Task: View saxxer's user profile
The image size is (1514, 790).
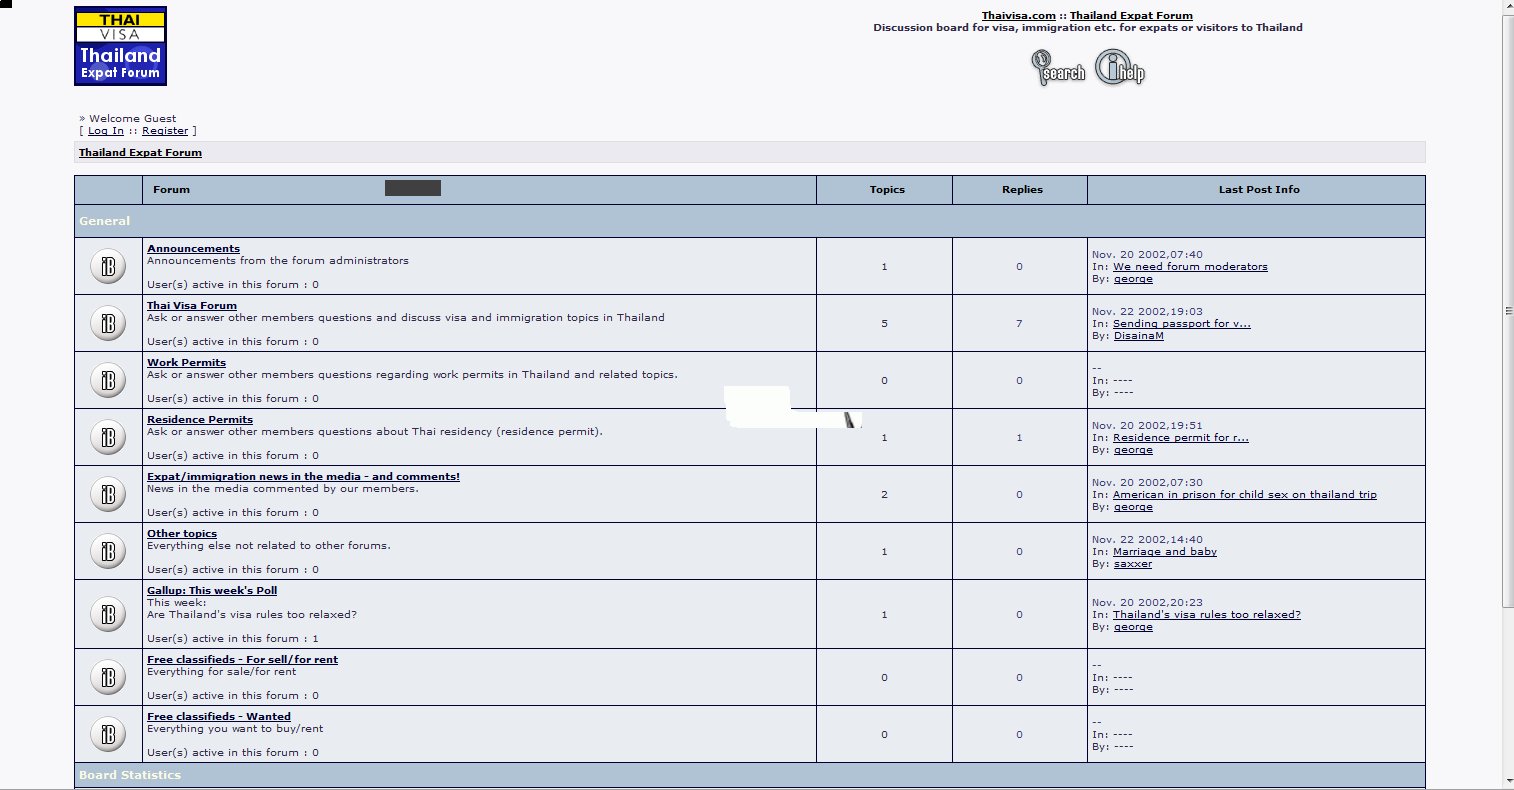Action: [x=1133, y=564]
